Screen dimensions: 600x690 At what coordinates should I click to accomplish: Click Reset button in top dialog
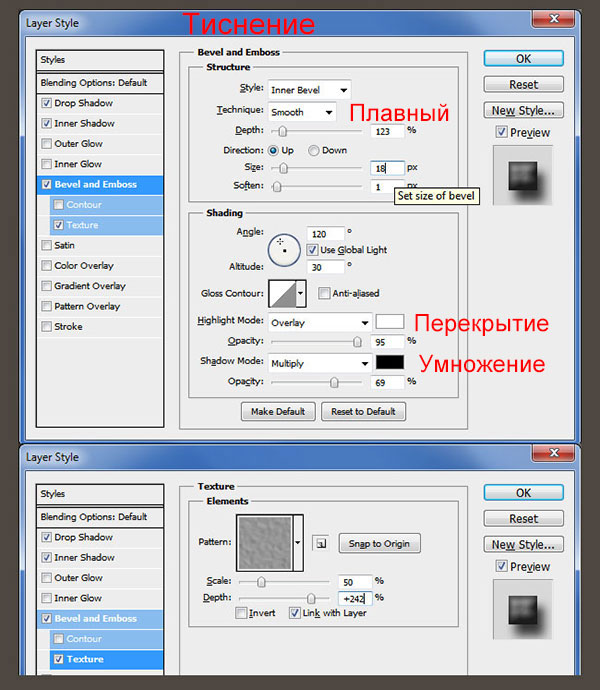click(523, 84)
